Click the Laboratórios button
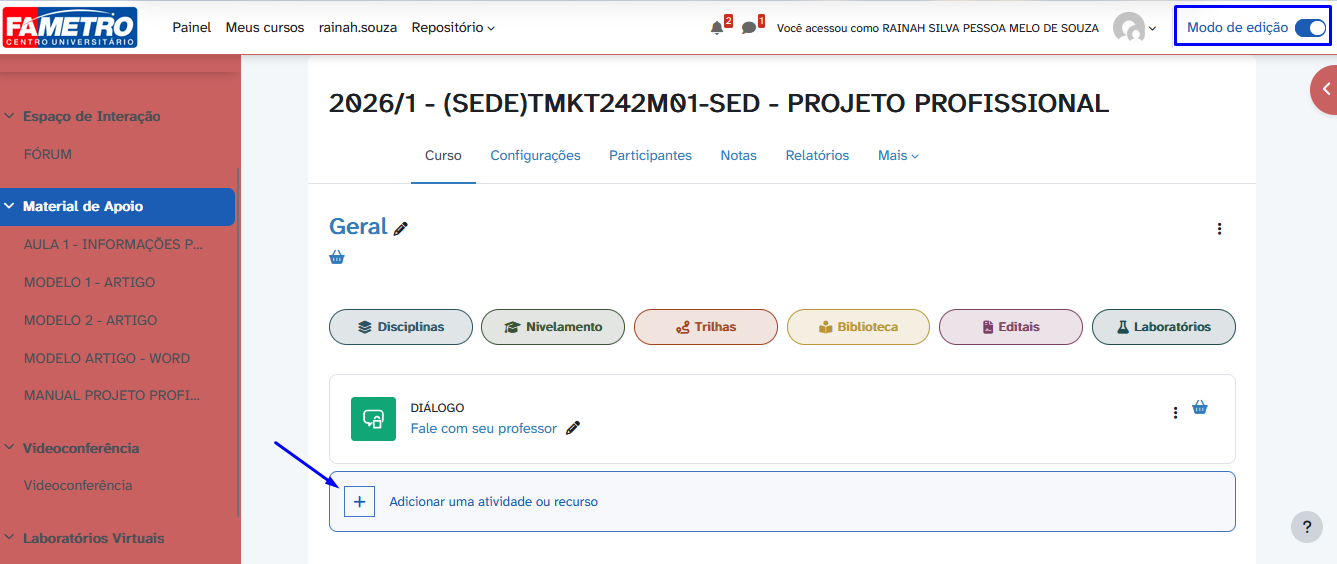The image size is (1337, 564). click(x=1164, y=327)
